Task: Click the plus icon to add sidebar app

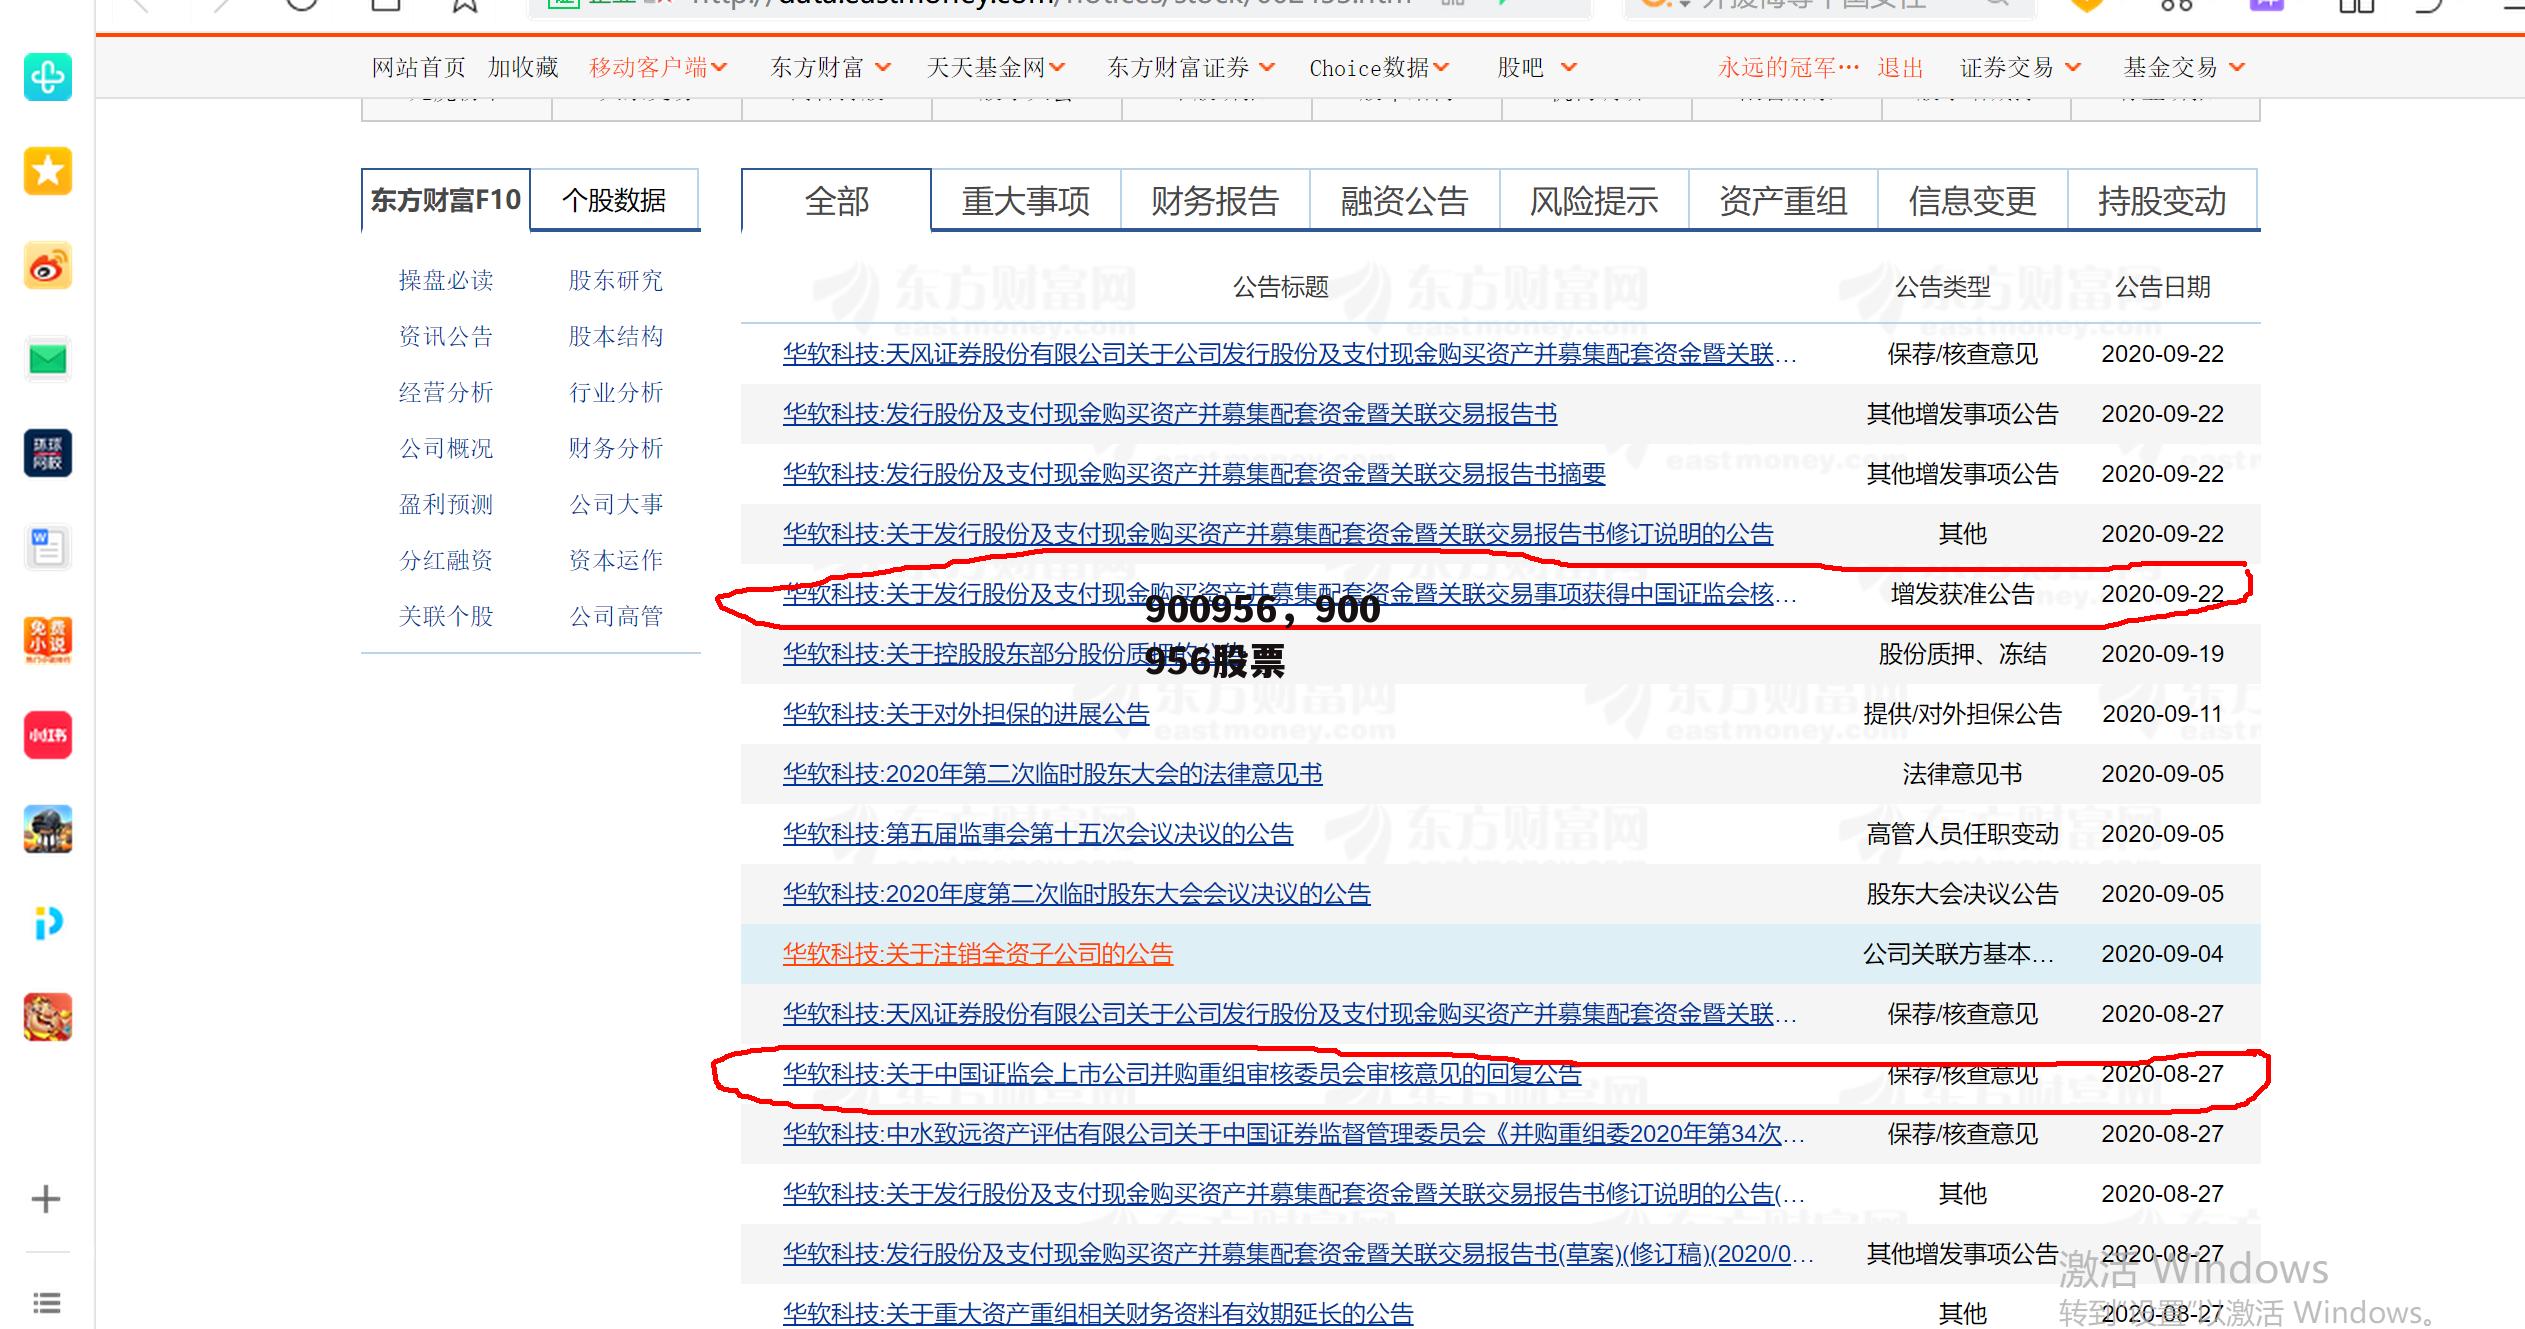Action: click(x=46, y=1199)
